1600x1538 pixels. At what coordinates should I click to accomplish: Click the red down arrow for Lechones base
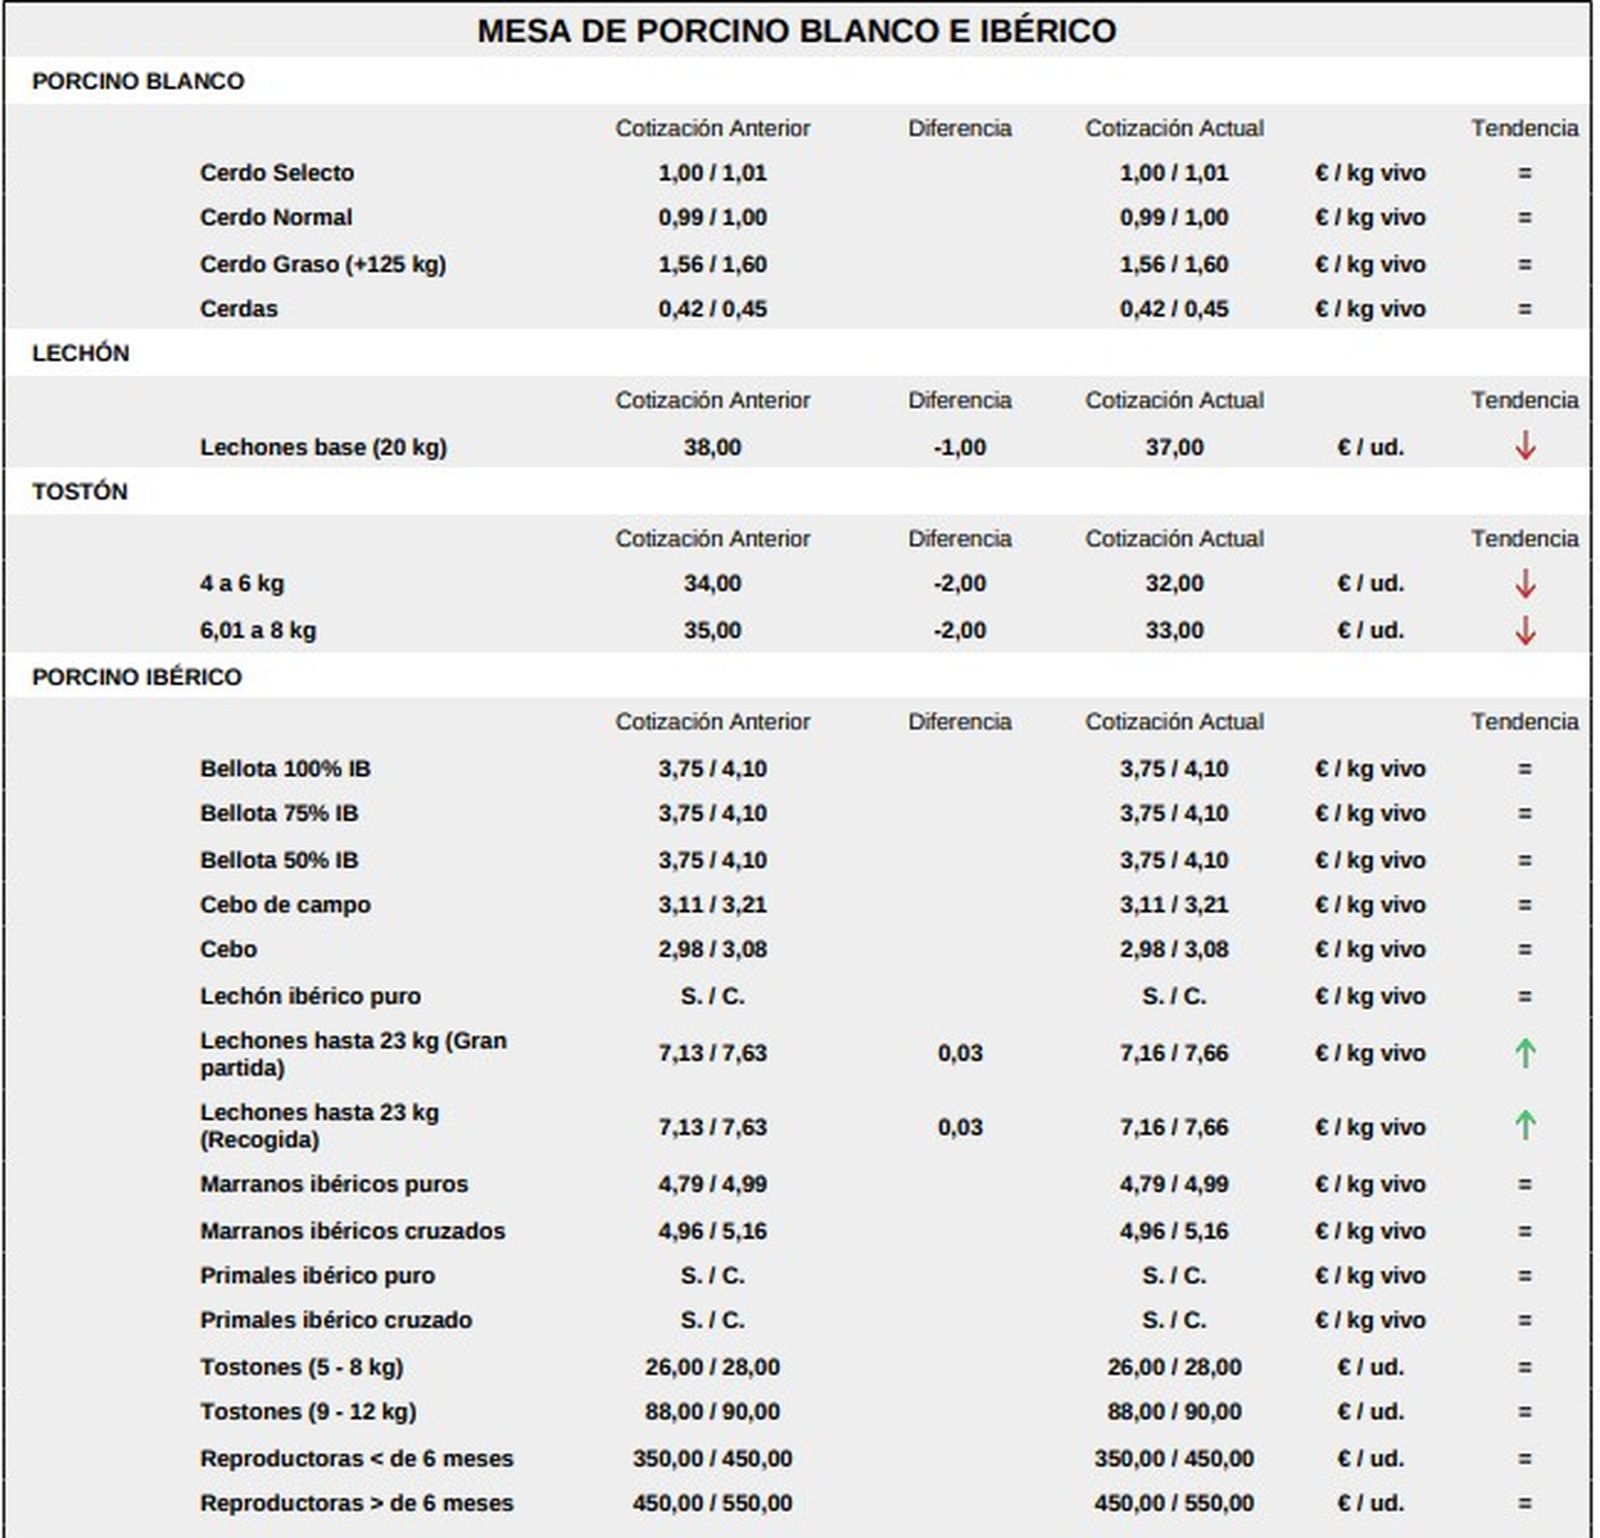tap(1524, 446)
